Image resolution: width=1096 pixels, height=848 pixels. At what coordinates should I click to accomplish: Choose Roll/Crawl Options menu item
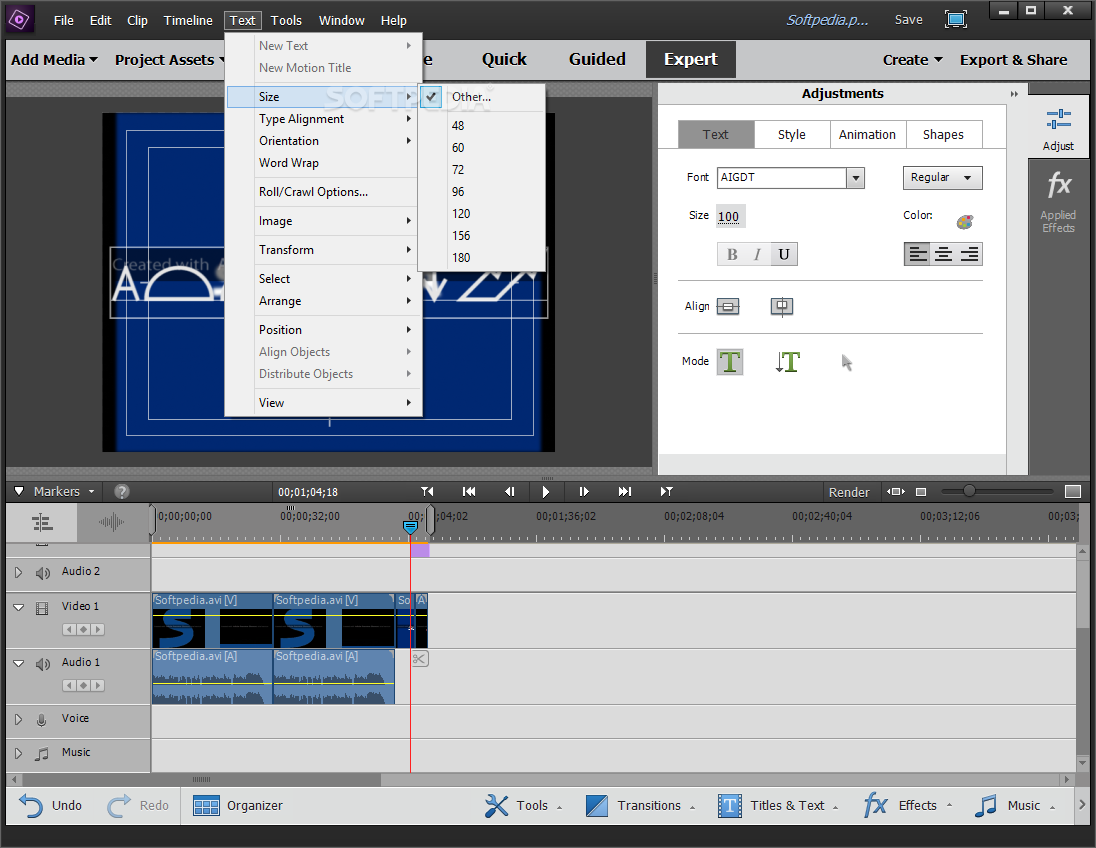pos(324,192)
